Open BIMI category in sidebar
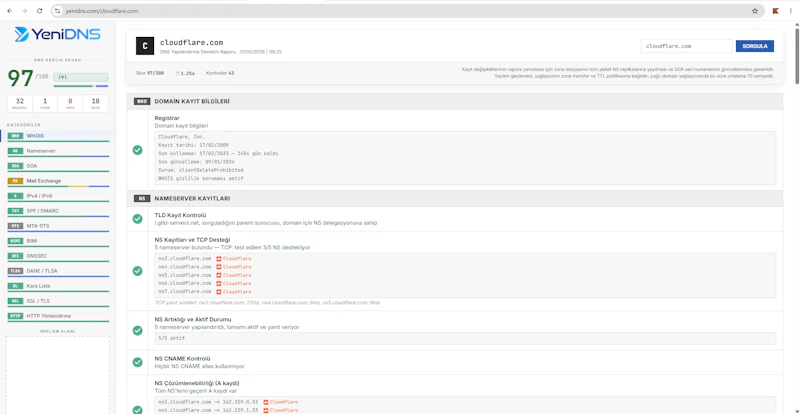This screenshot has width=800, height=414. click(x=58, y=241)
